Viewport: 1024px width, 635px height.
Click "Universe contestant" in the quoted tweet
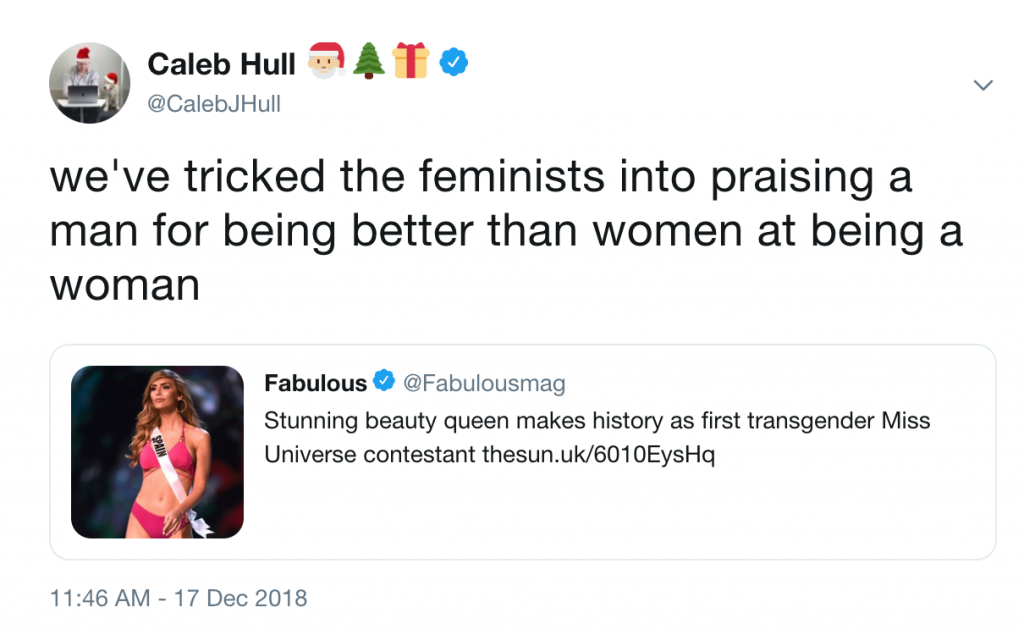(x=369, y=455)
